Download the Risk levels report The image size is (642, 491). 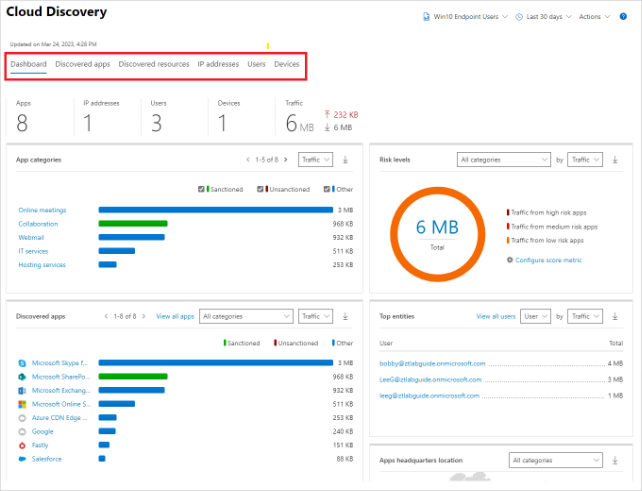click(615, 159)
